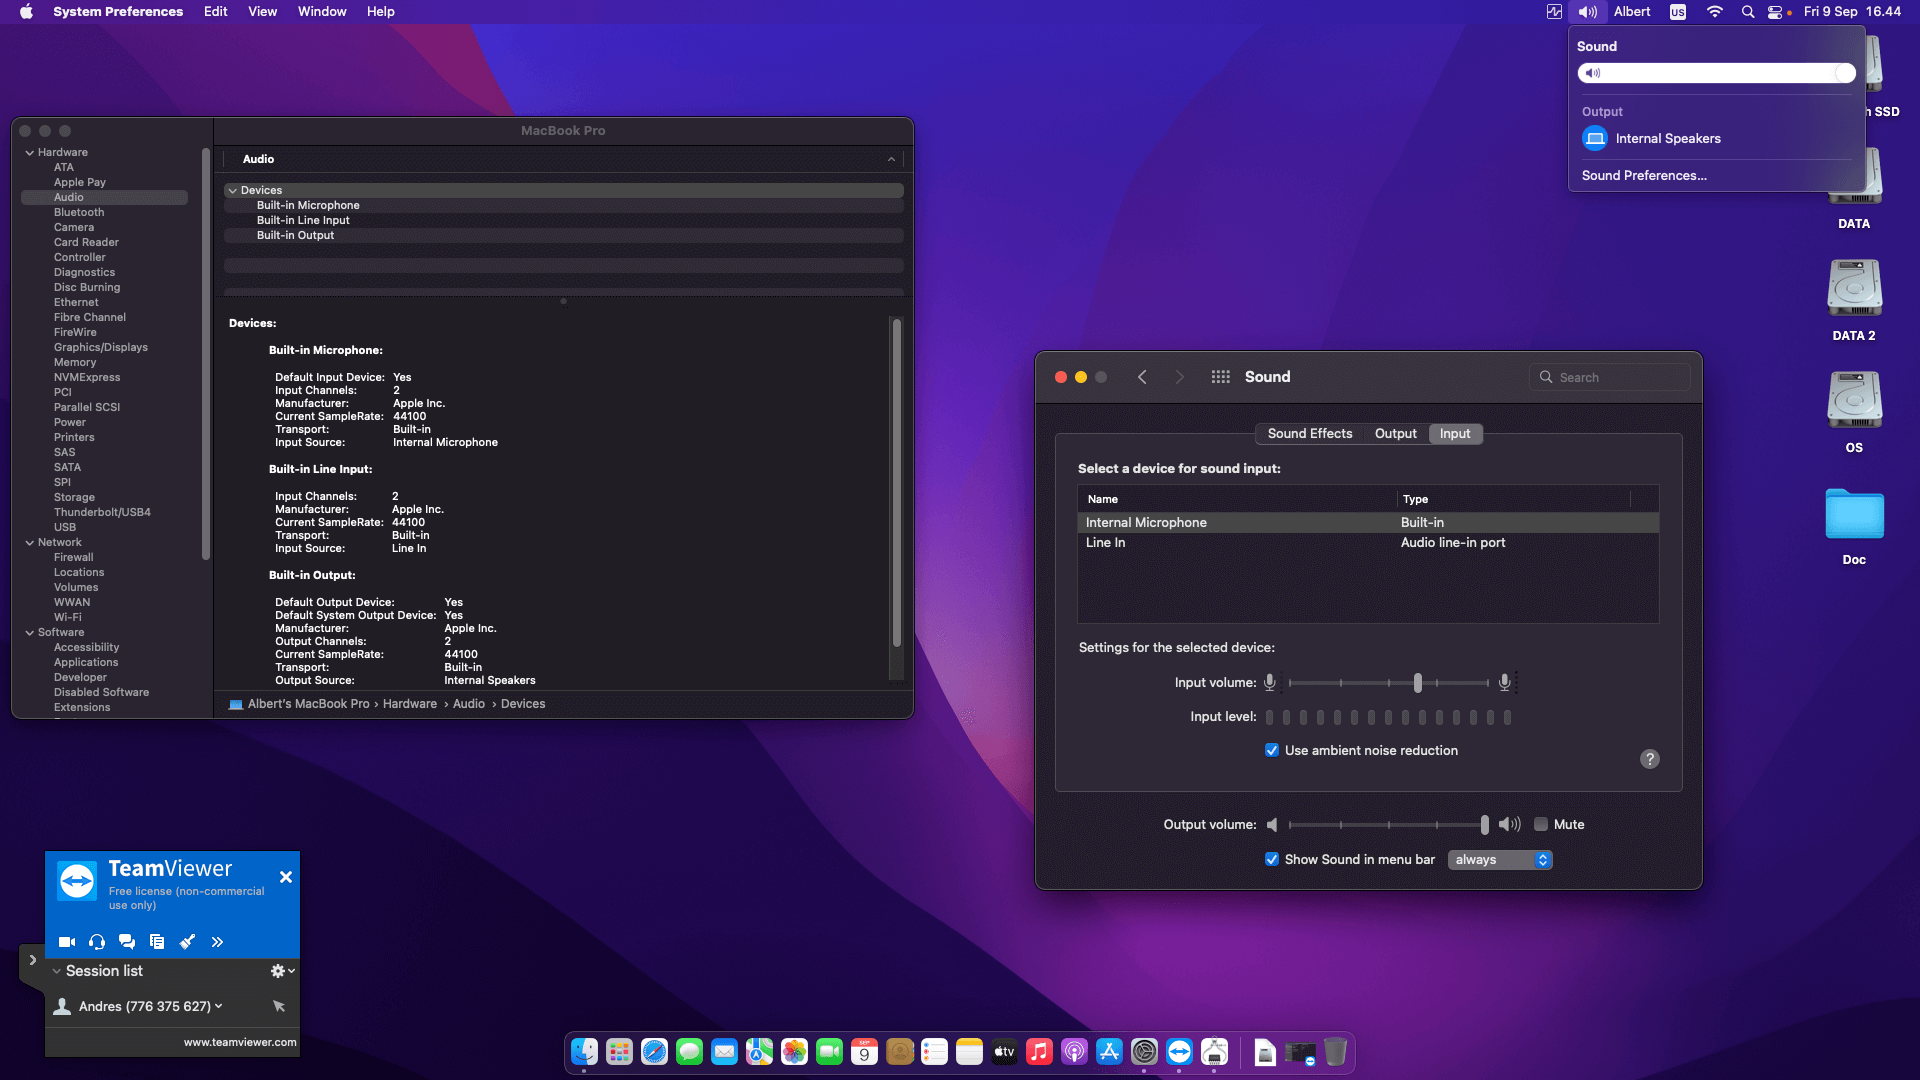Collapse the Session list in TeamViewer
The image size is (1920, 1080).
[x=56, y=970]
